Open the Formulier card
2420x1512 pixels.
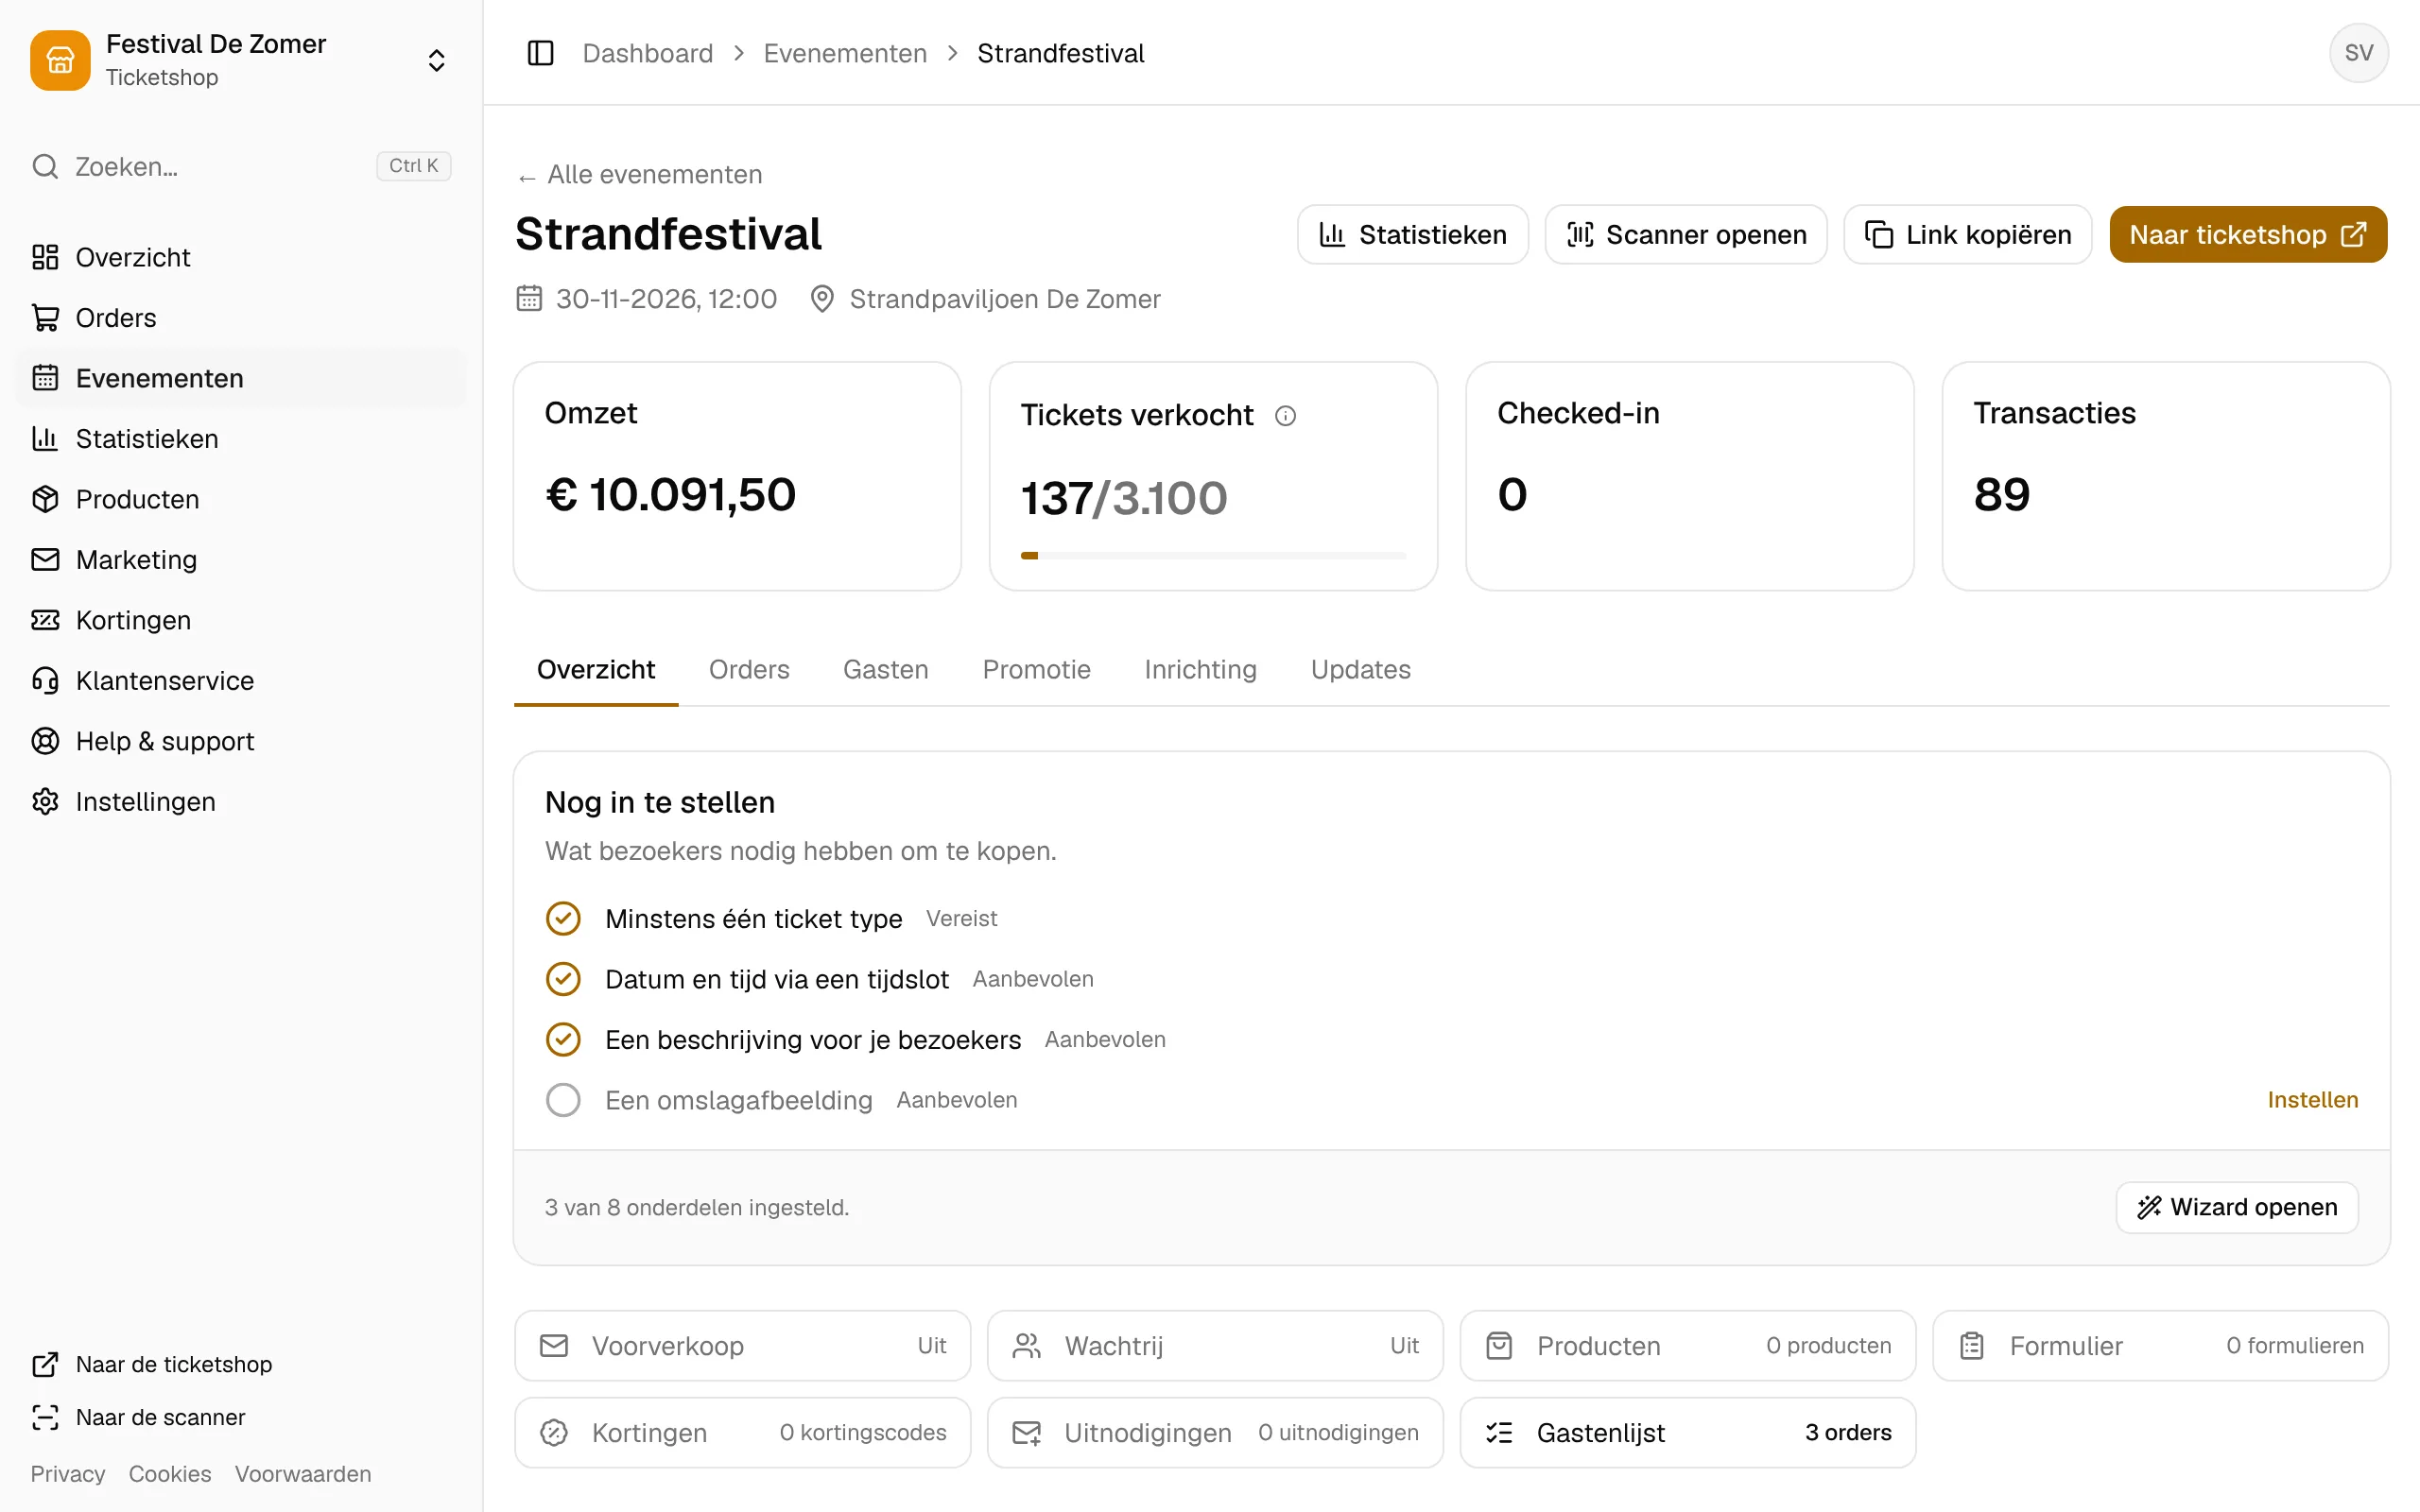click(x=2161, y=1346)
